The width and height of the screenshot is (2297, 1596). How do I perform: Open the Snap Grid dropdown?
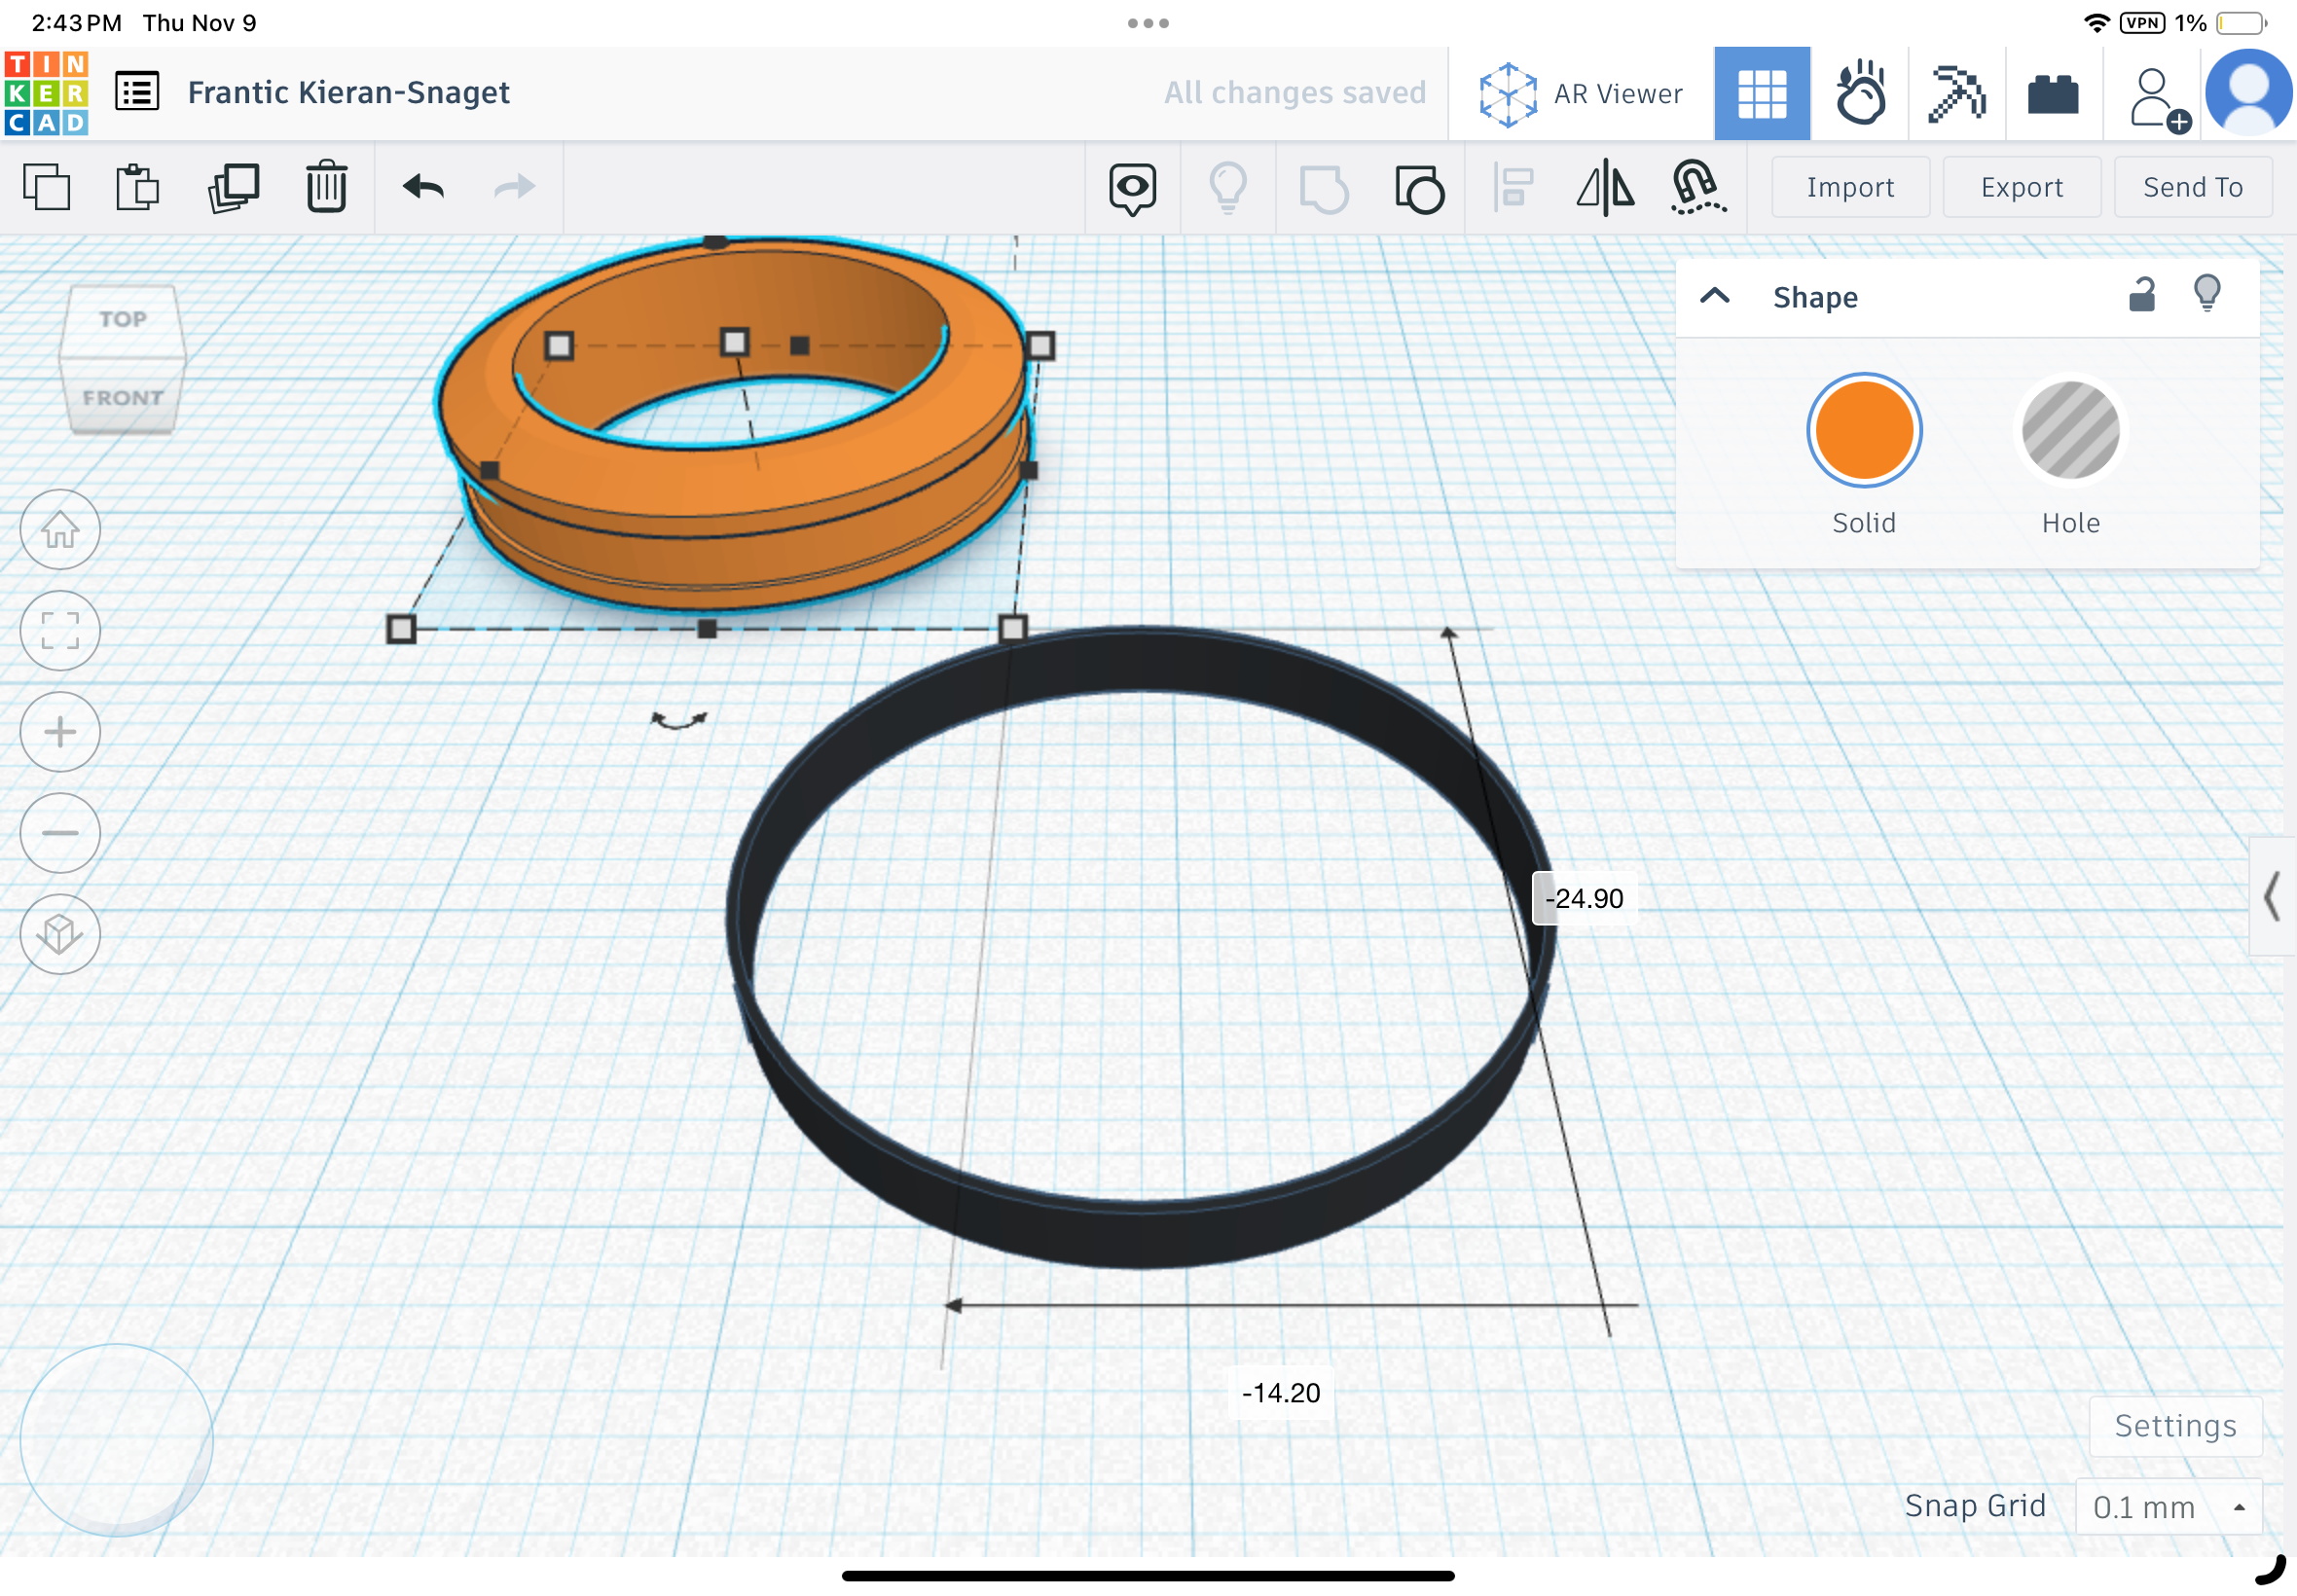coord(2169,1507)
